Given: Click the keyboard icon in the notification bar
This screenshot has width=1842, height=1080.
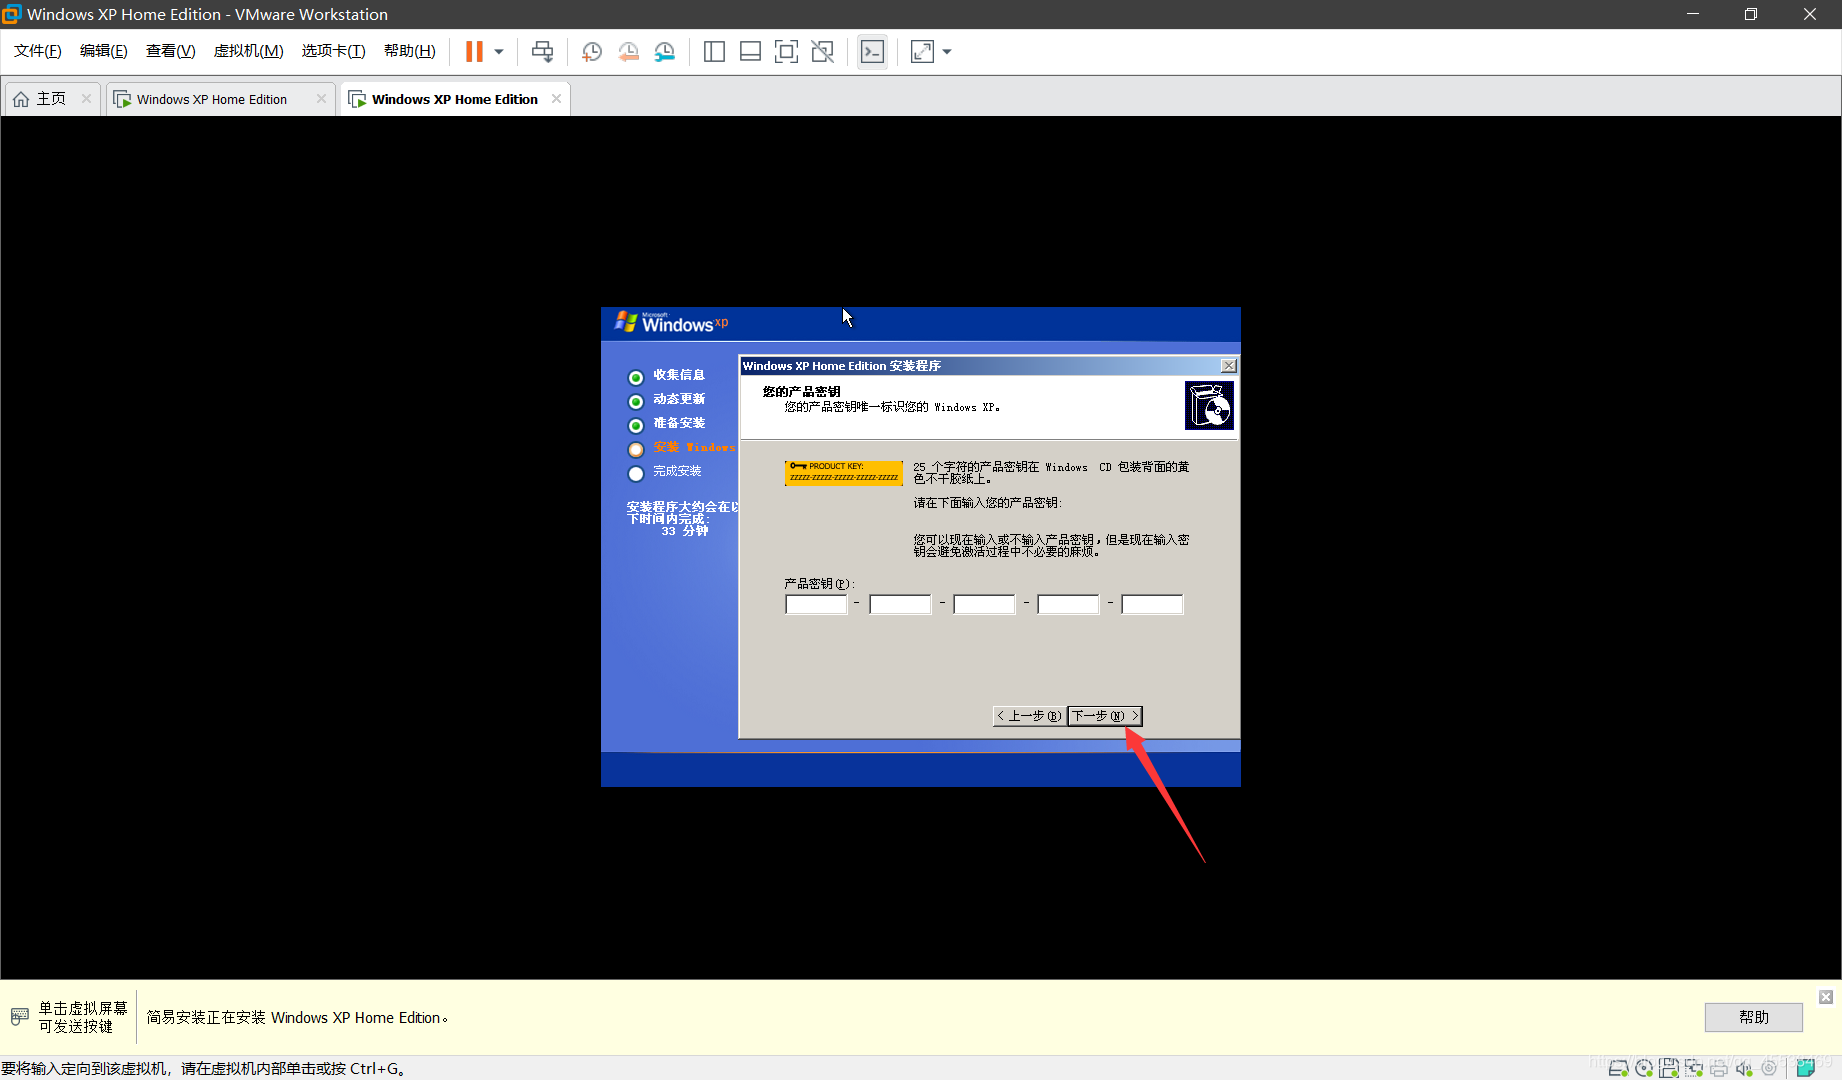Looking at the screenshot, I should (x=19, y=1017).
